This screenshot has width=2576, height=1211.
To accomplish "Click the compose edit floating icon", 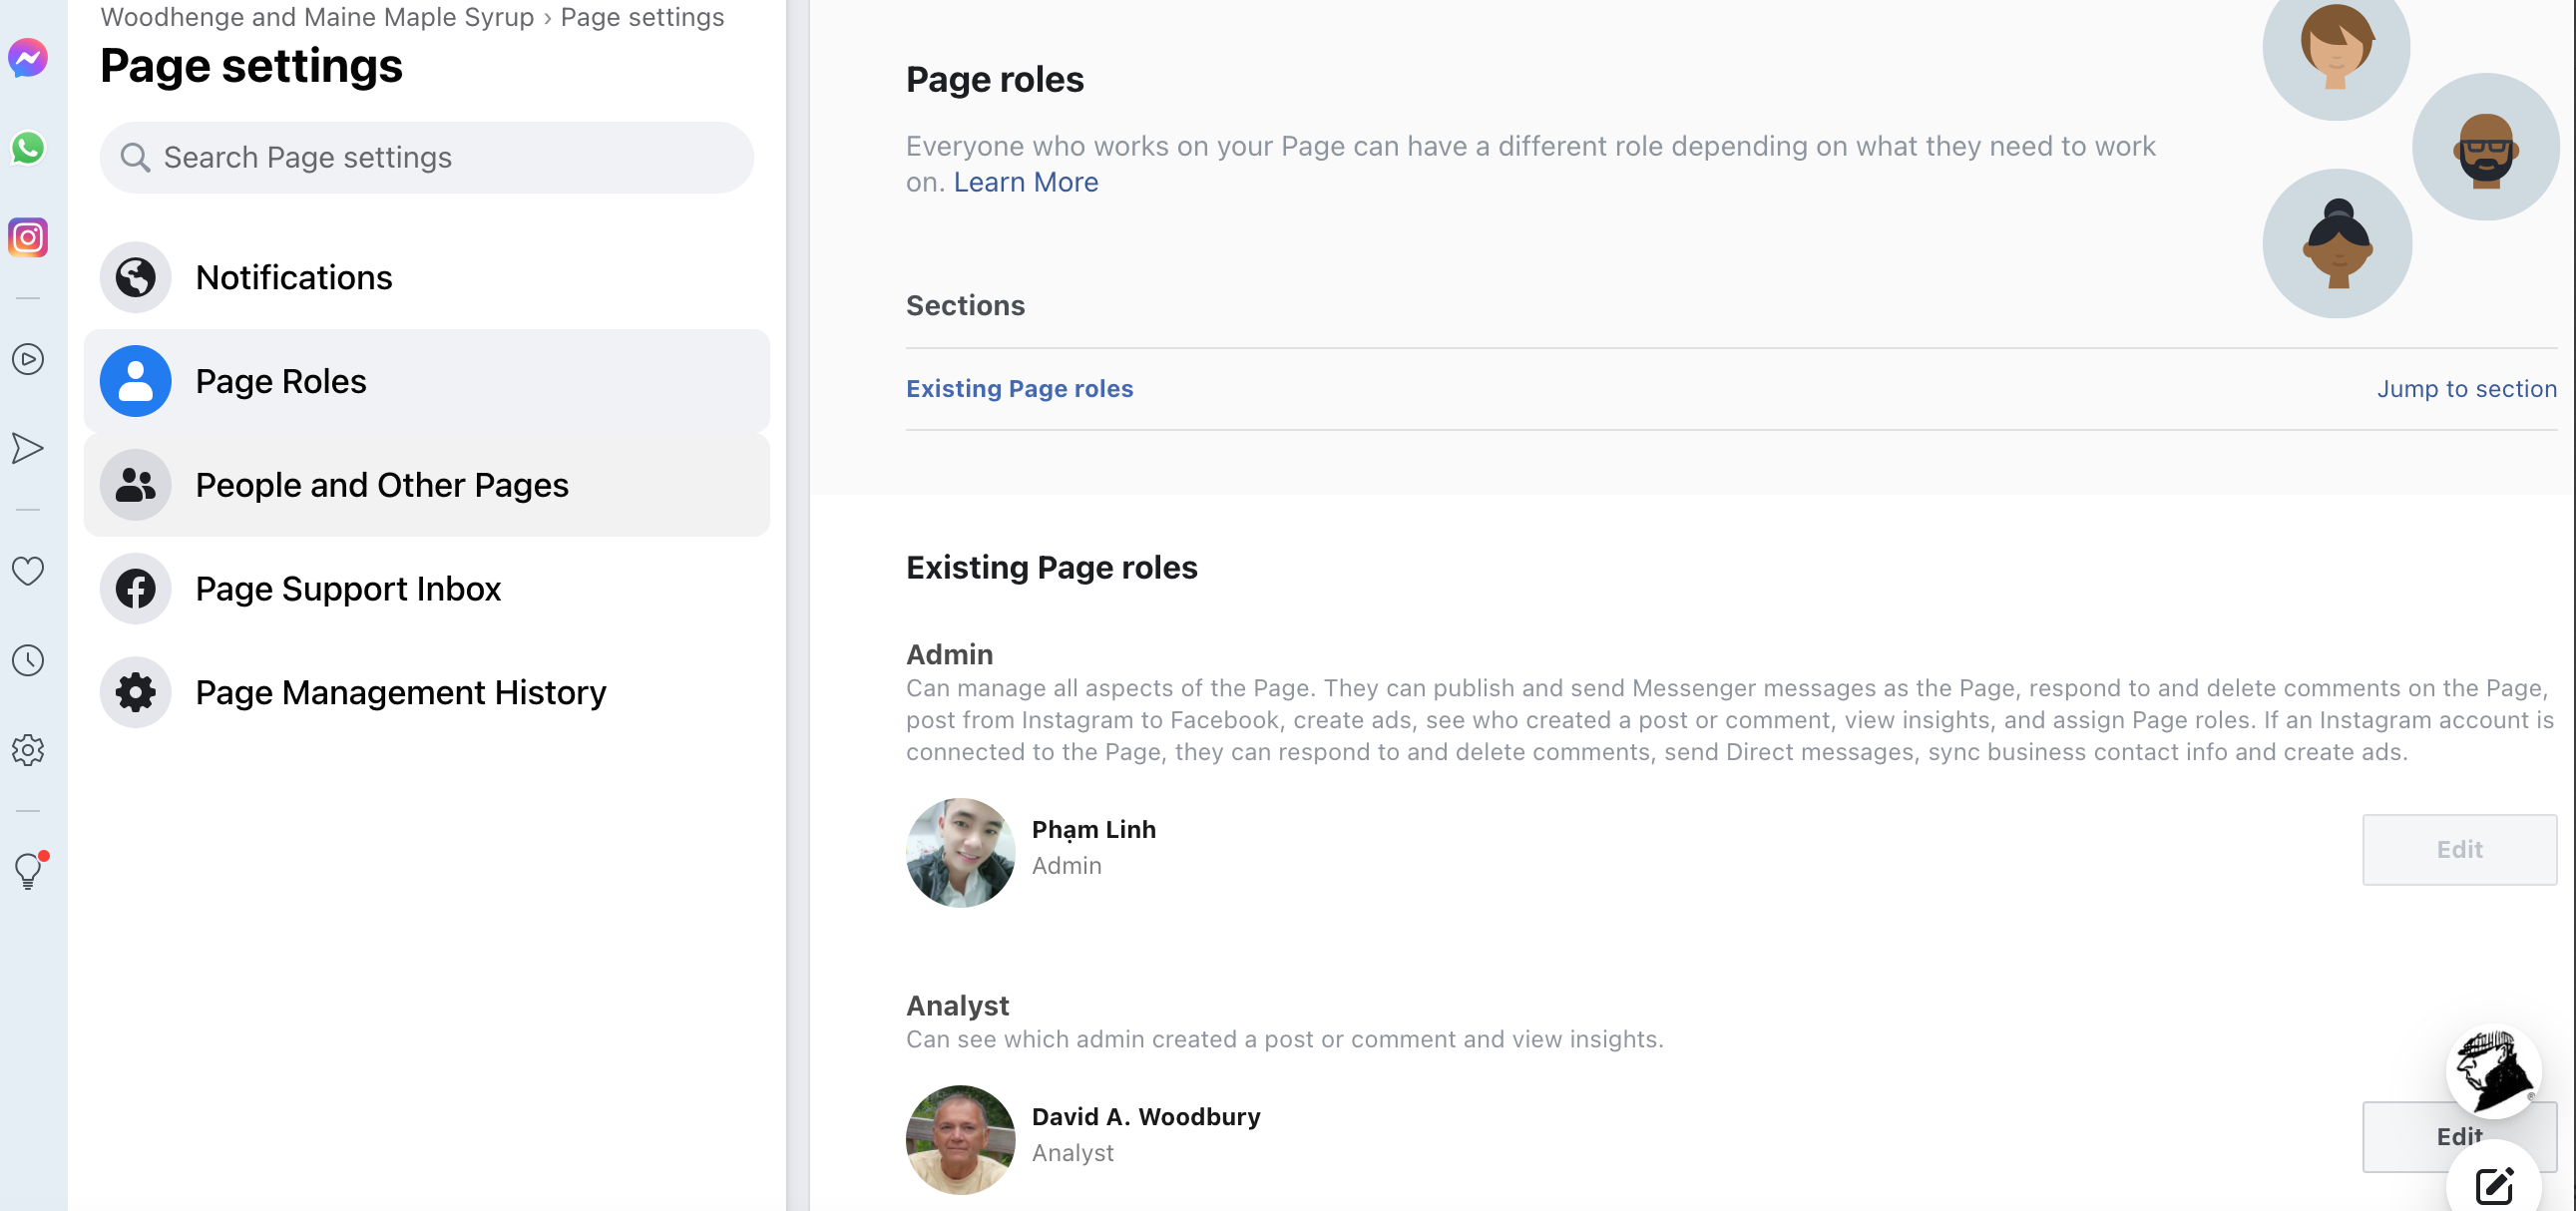I will point(2493,1186).
